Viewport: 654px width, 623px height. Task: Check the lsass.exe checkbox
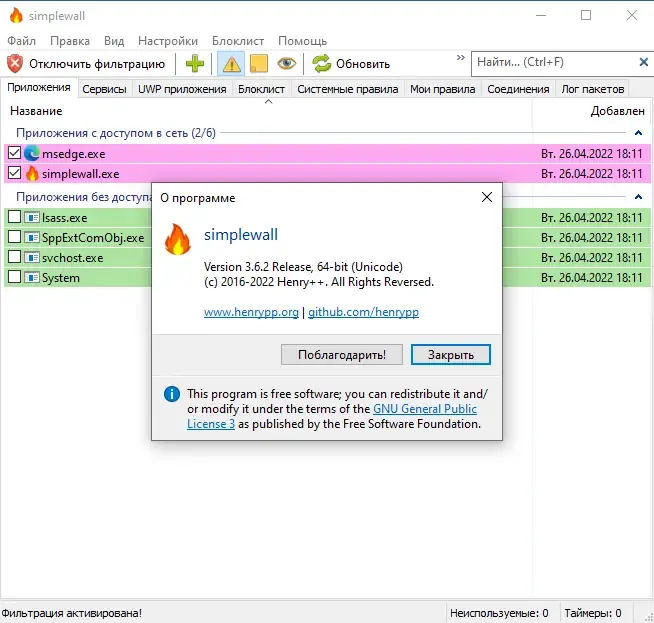pos(15,217)
